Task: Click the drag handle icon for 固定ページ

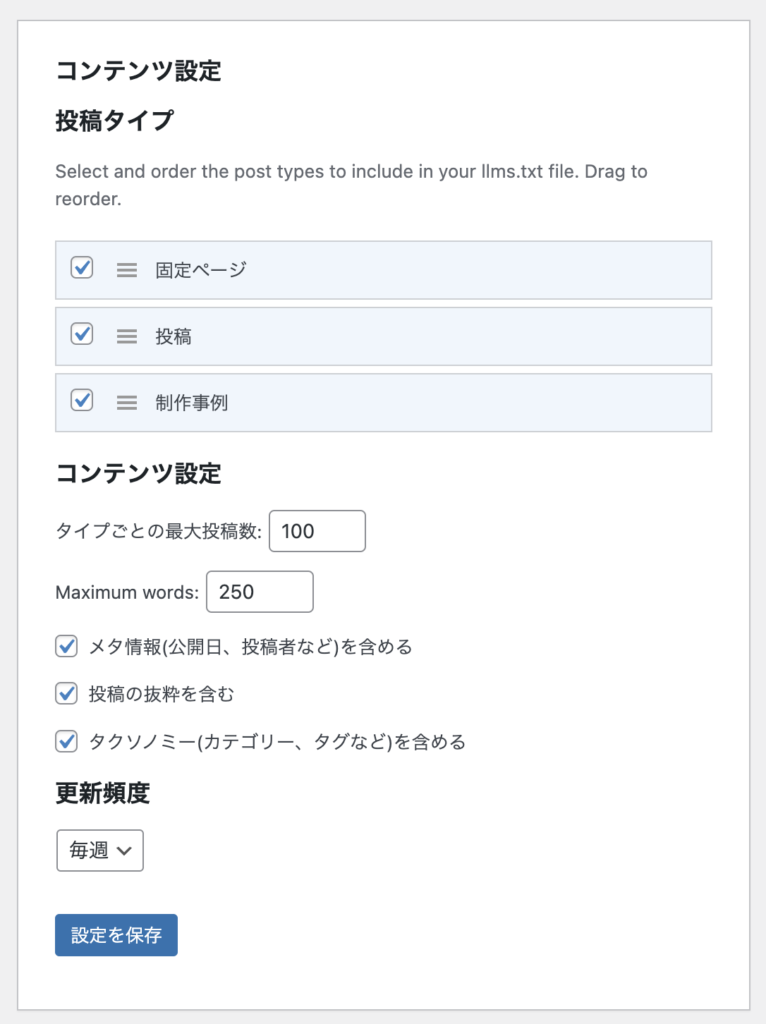Action: (x=127, y=270)
